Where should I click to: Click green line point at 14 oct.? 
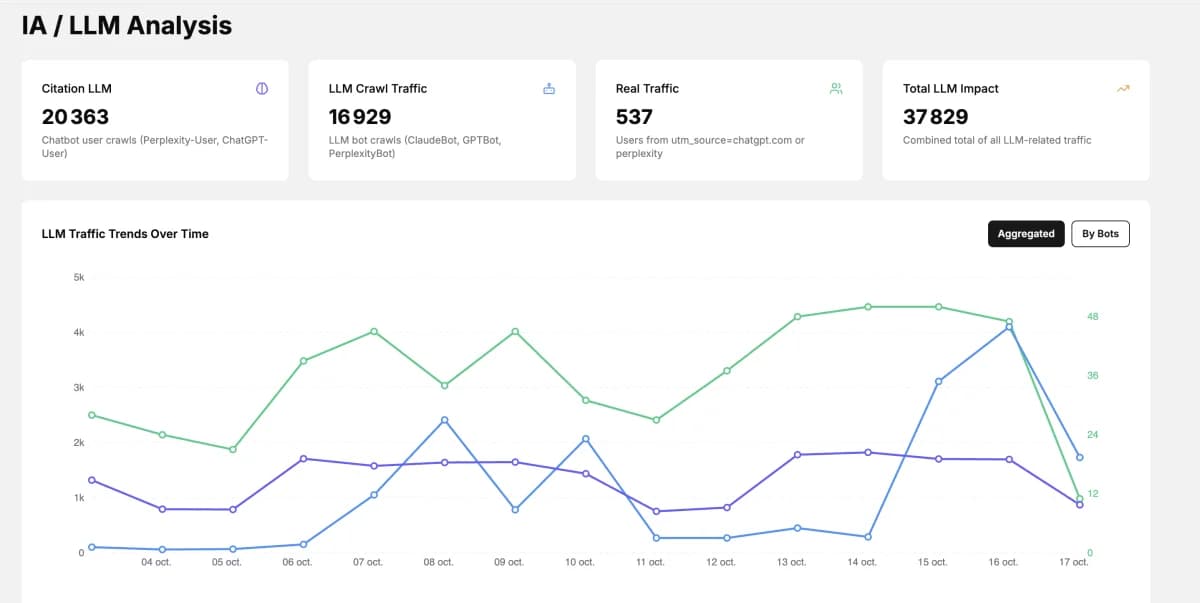click(x=868, y=307)
